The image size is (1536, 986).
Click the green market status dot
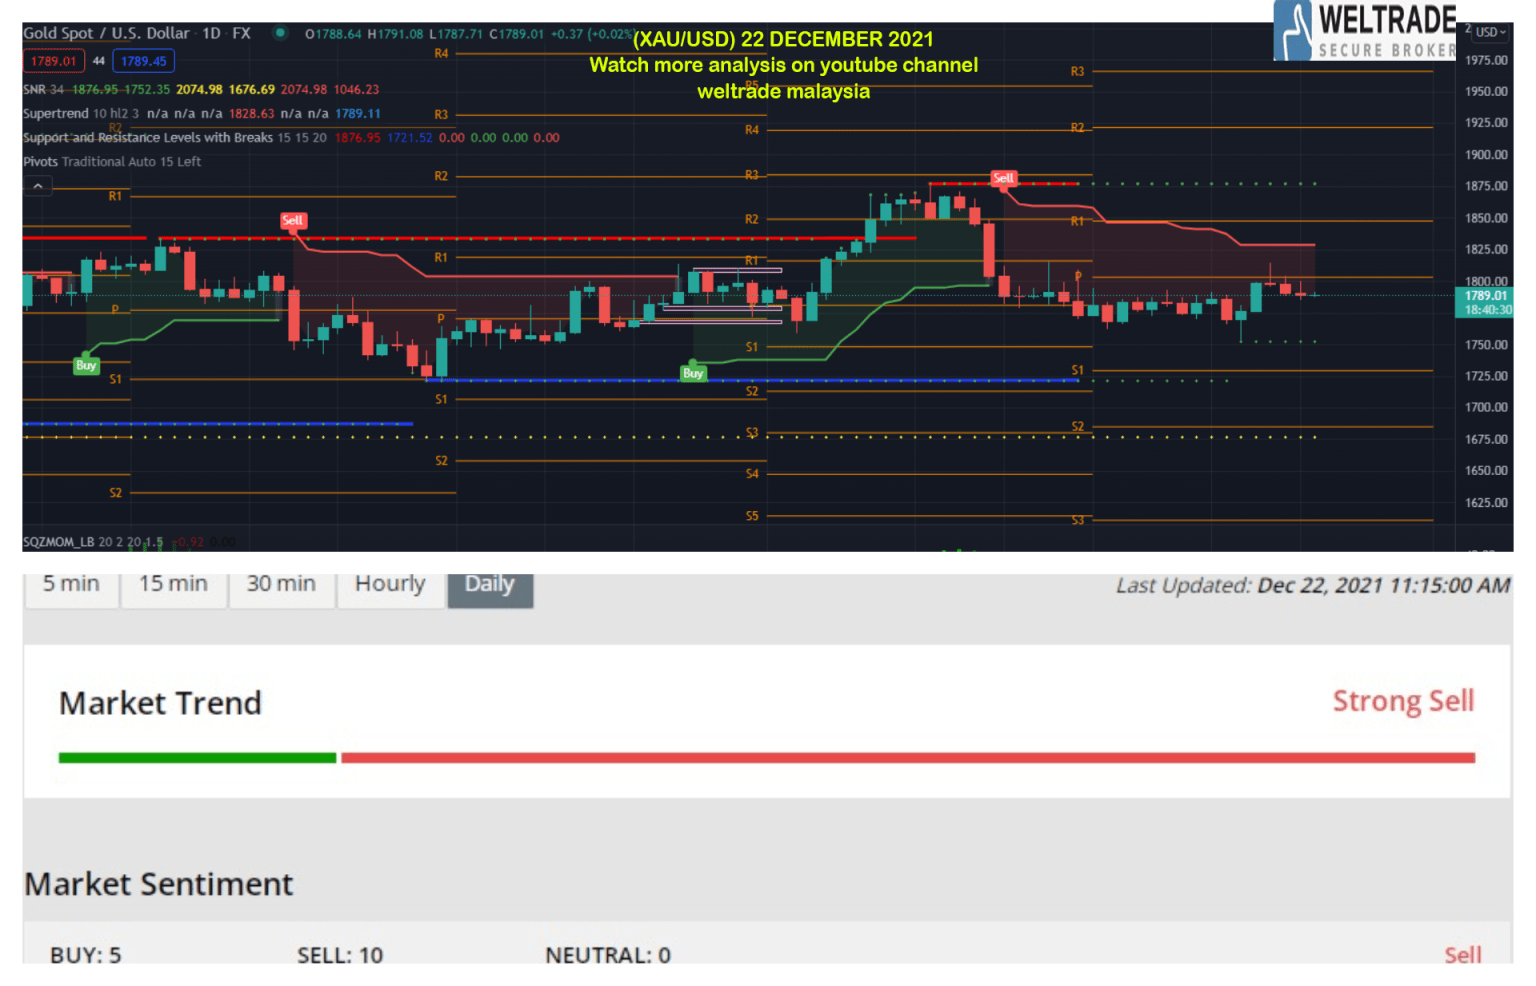[x=281, y=33]
